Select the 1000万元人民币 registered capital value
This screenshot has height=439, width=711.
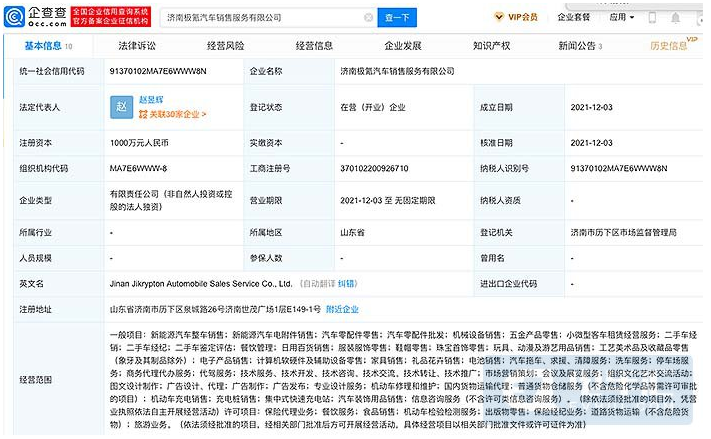coord(139,143)
